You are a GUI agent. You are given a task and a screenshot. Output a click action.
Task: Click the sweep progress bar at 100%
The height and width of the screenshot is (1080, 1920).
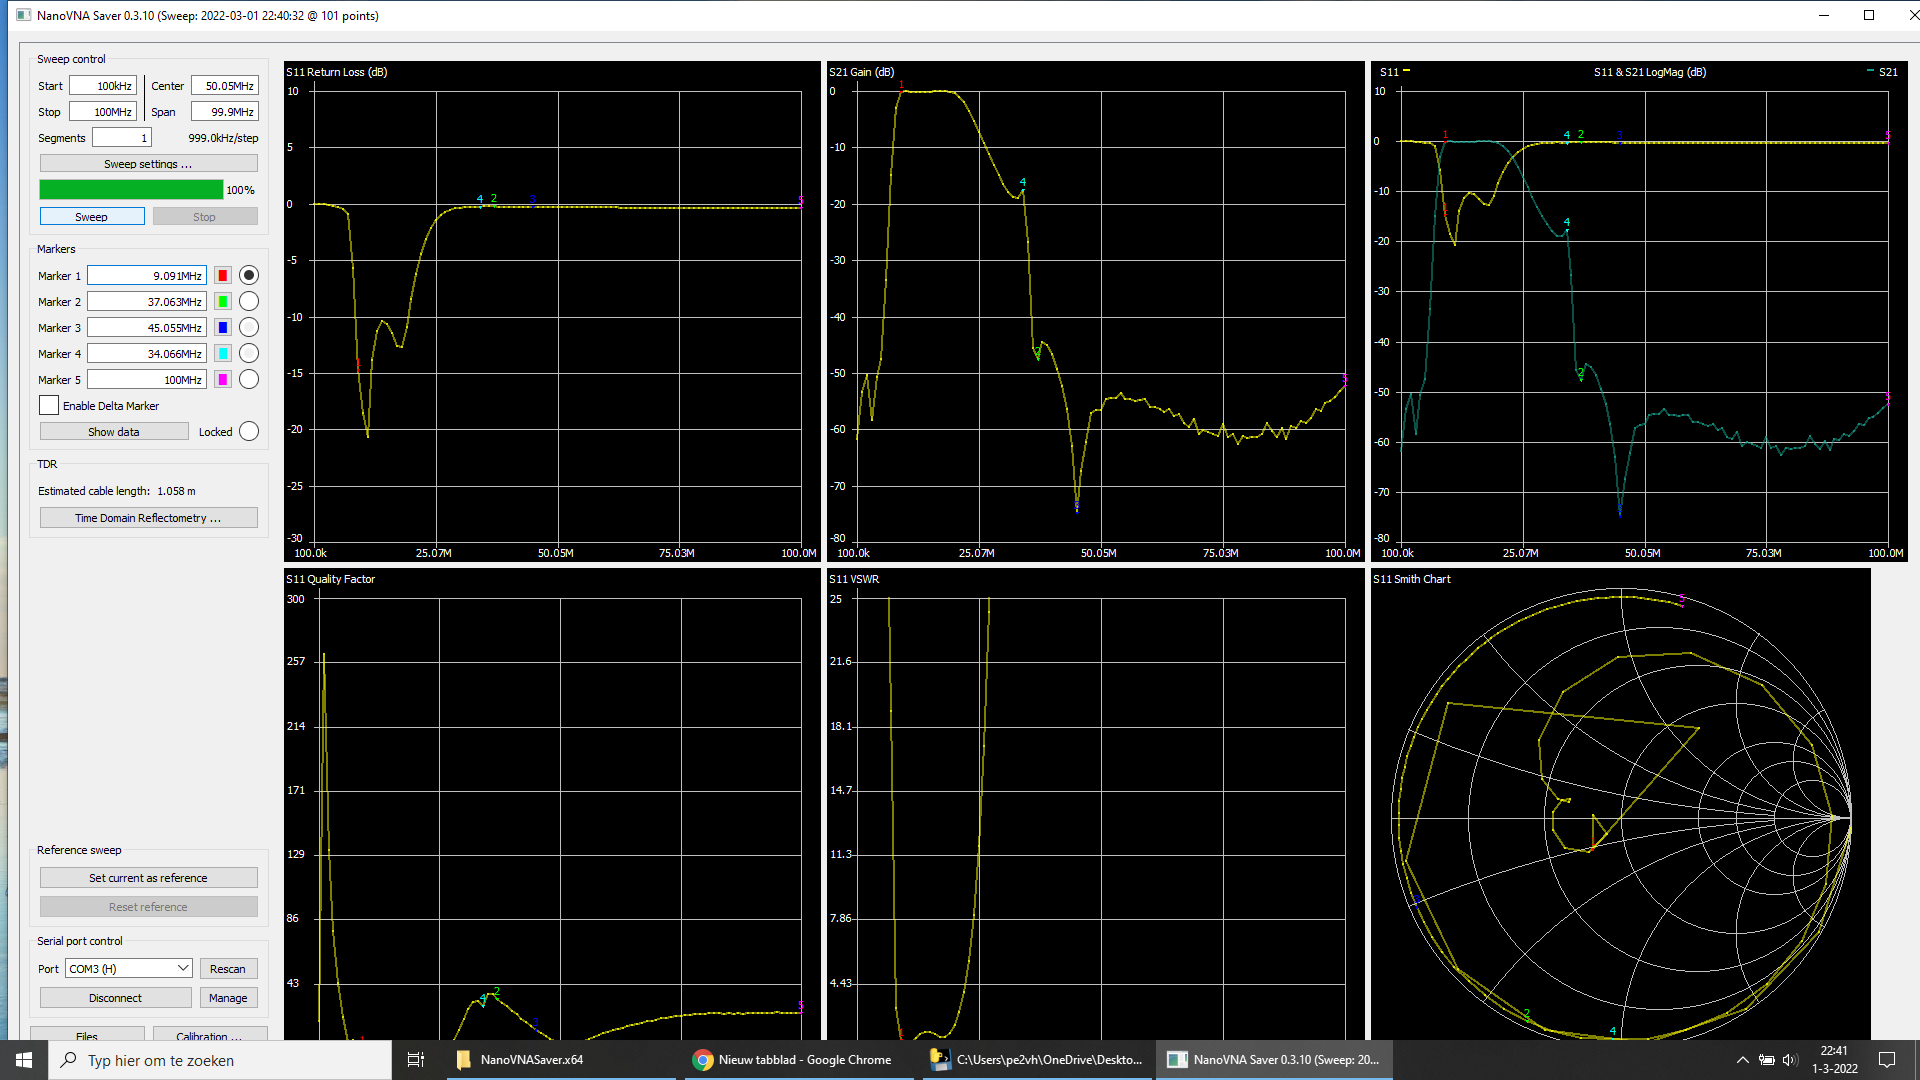tap(131, 189)
